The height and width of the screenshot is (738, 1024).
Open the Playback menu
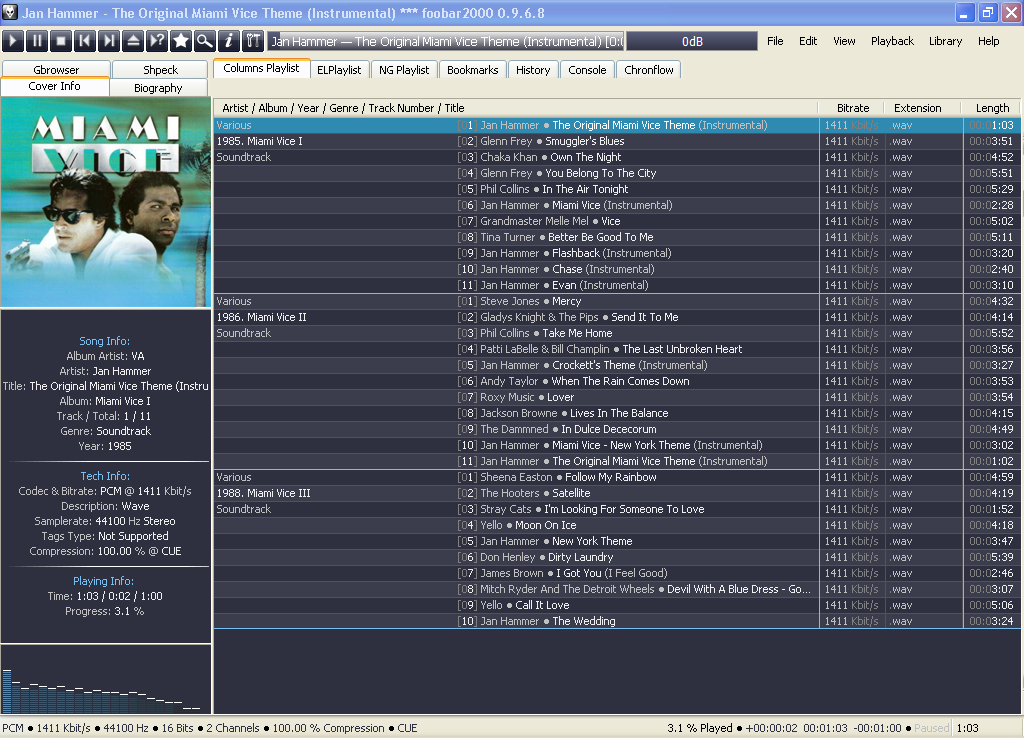[892, 41]
